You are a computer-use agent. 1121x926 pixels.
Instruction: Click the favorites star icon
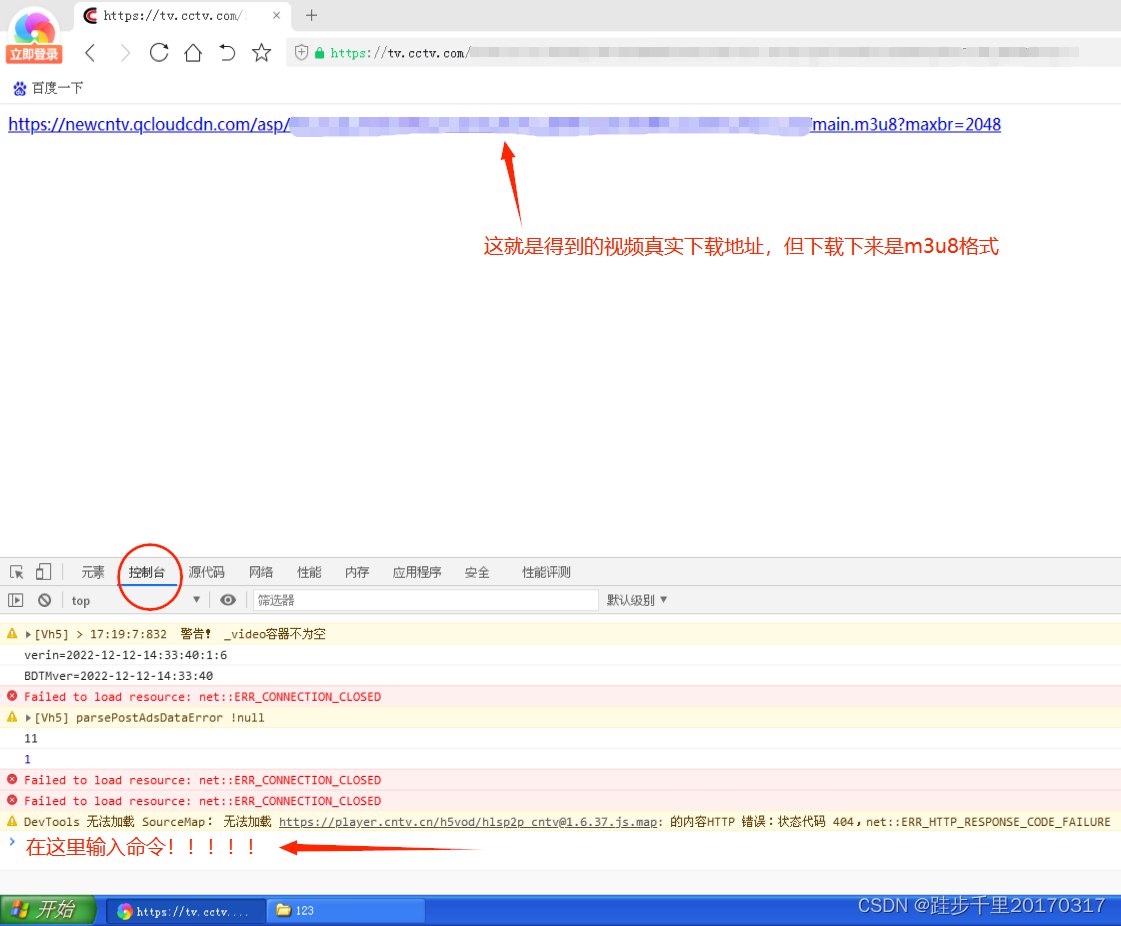click(263, 51)
